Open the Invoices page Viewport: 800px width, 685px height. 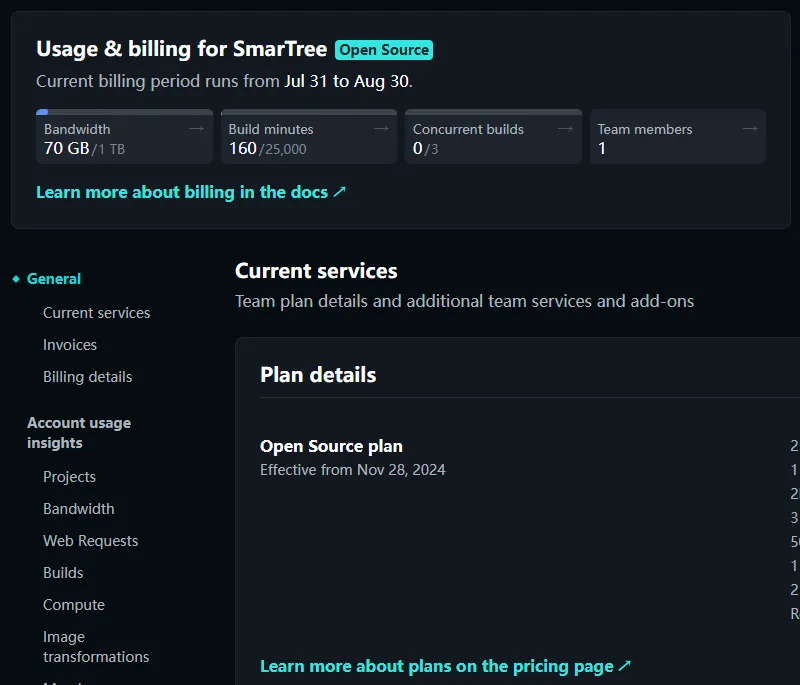pyautogui.click(x=70, y=345)
